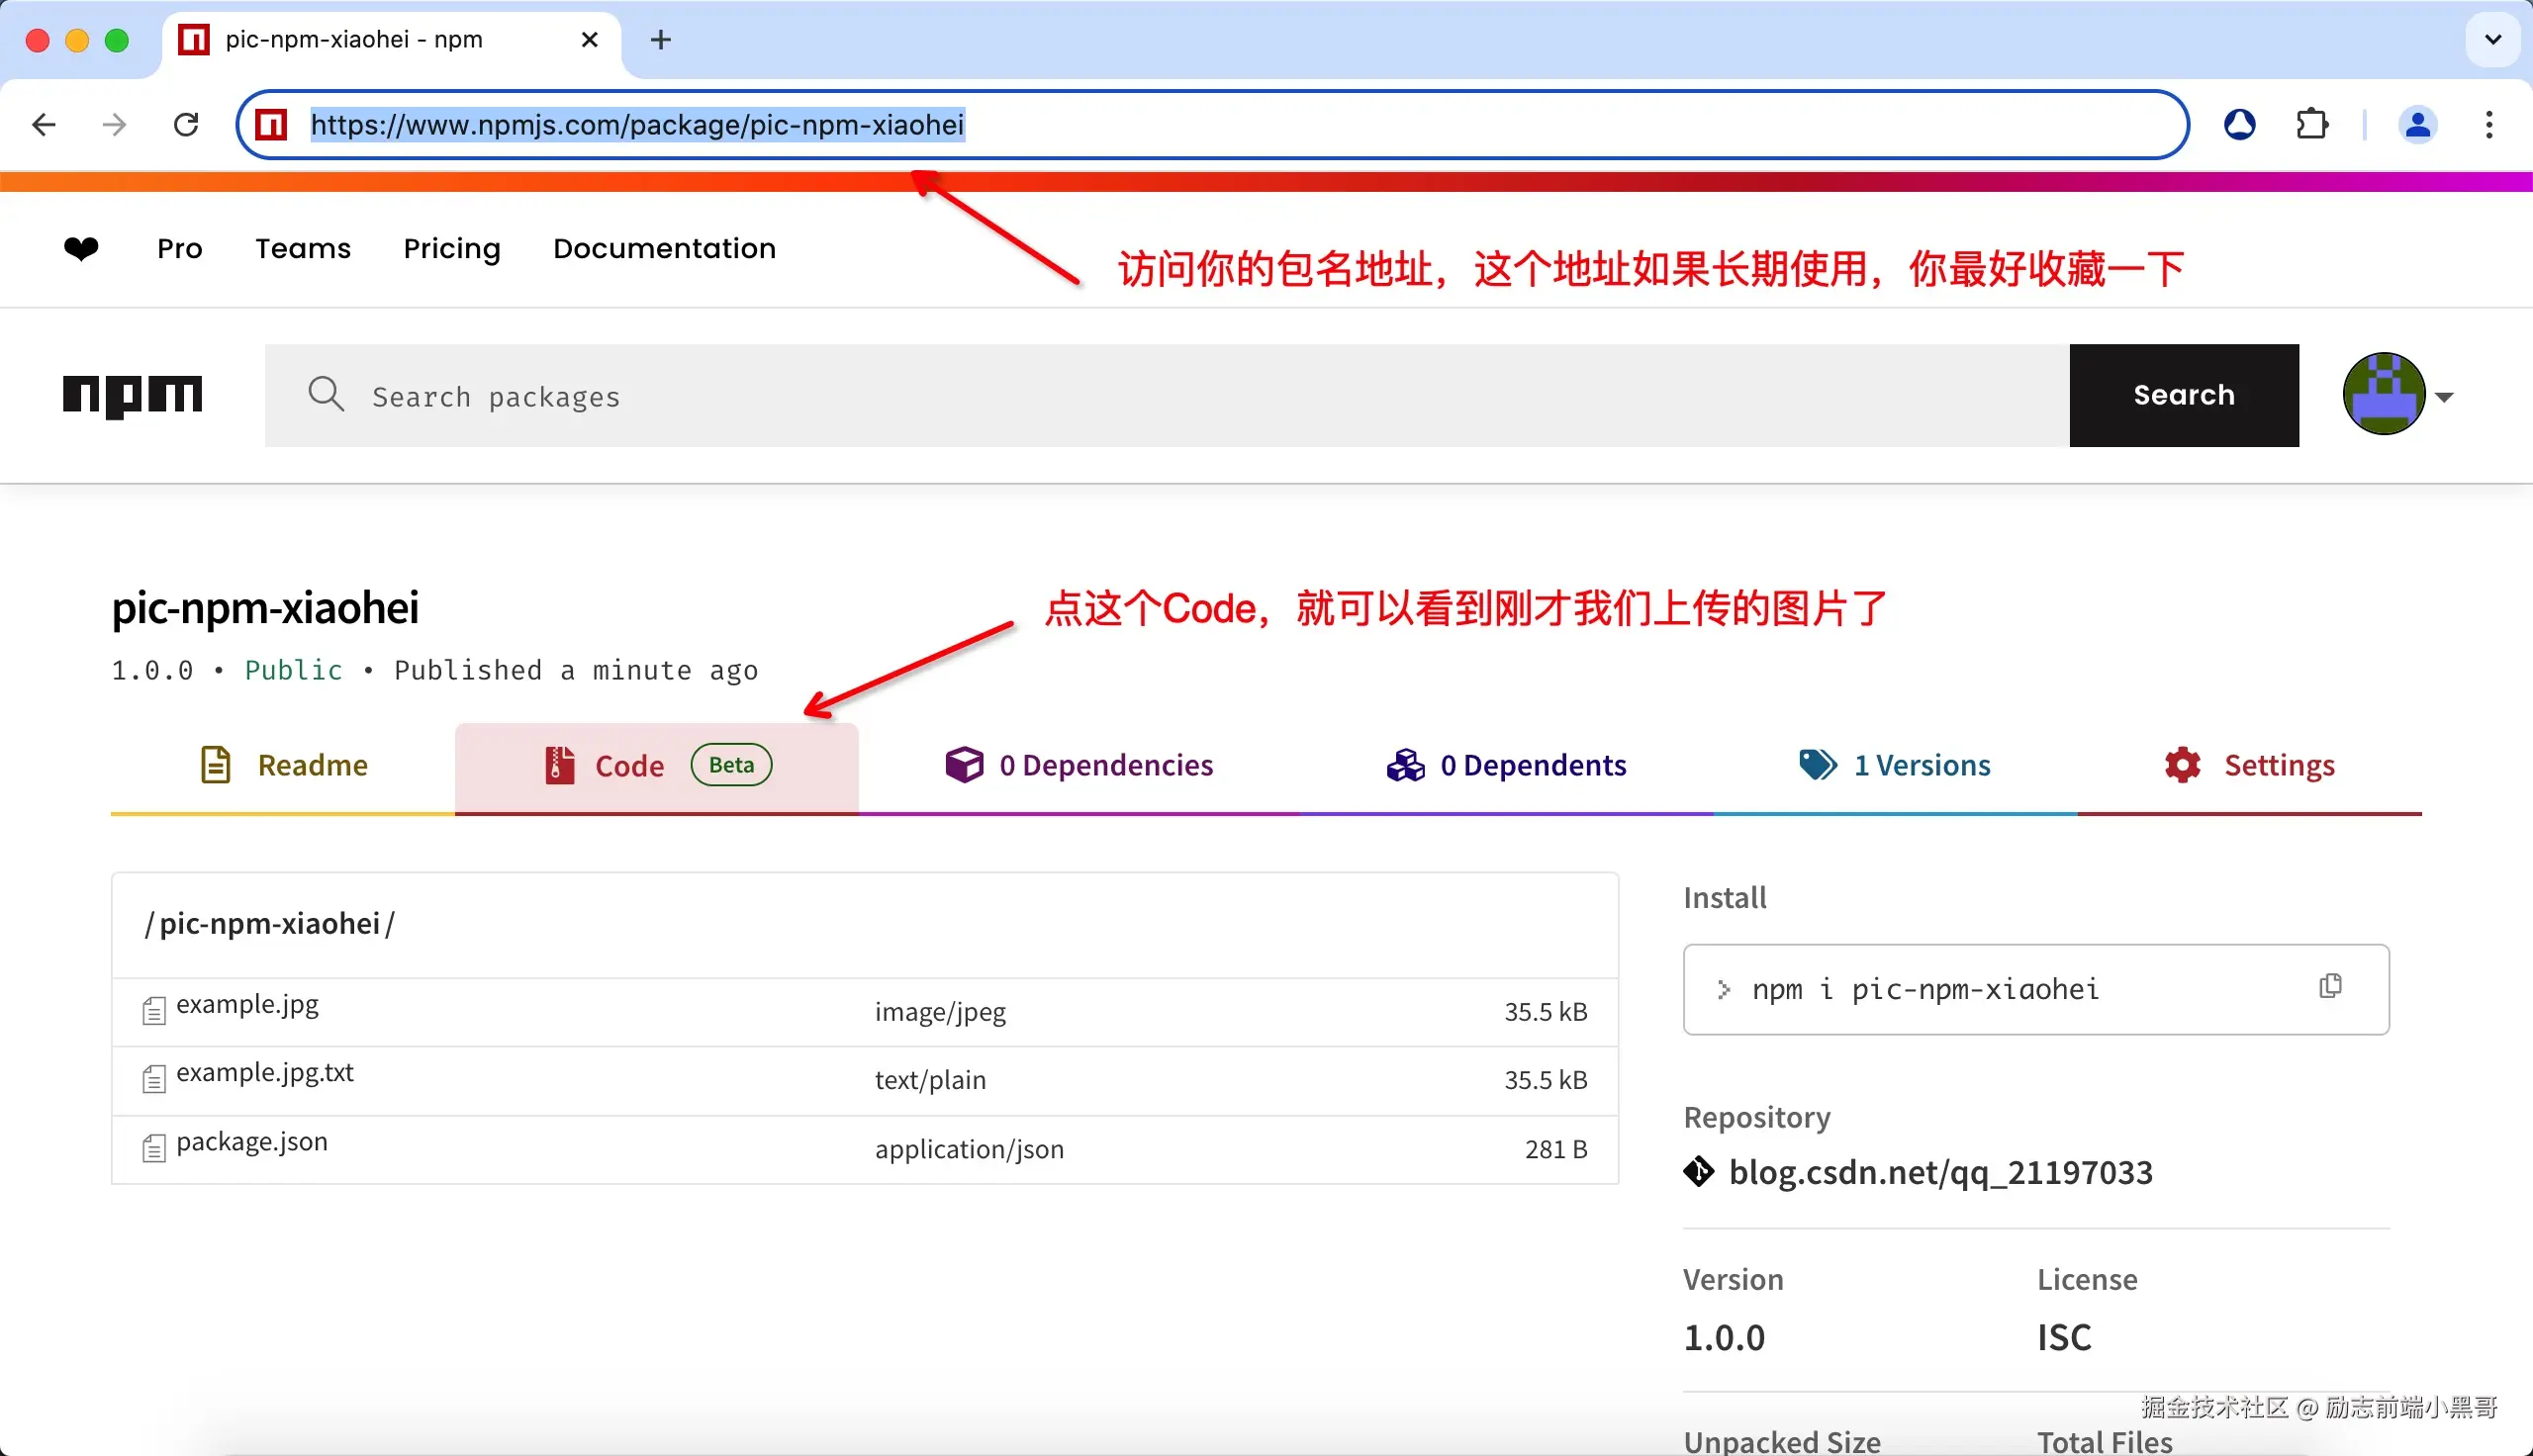Screen dimensions: 2533x1456
Task: Click the npm logo
Action: [x=133, y=396]
